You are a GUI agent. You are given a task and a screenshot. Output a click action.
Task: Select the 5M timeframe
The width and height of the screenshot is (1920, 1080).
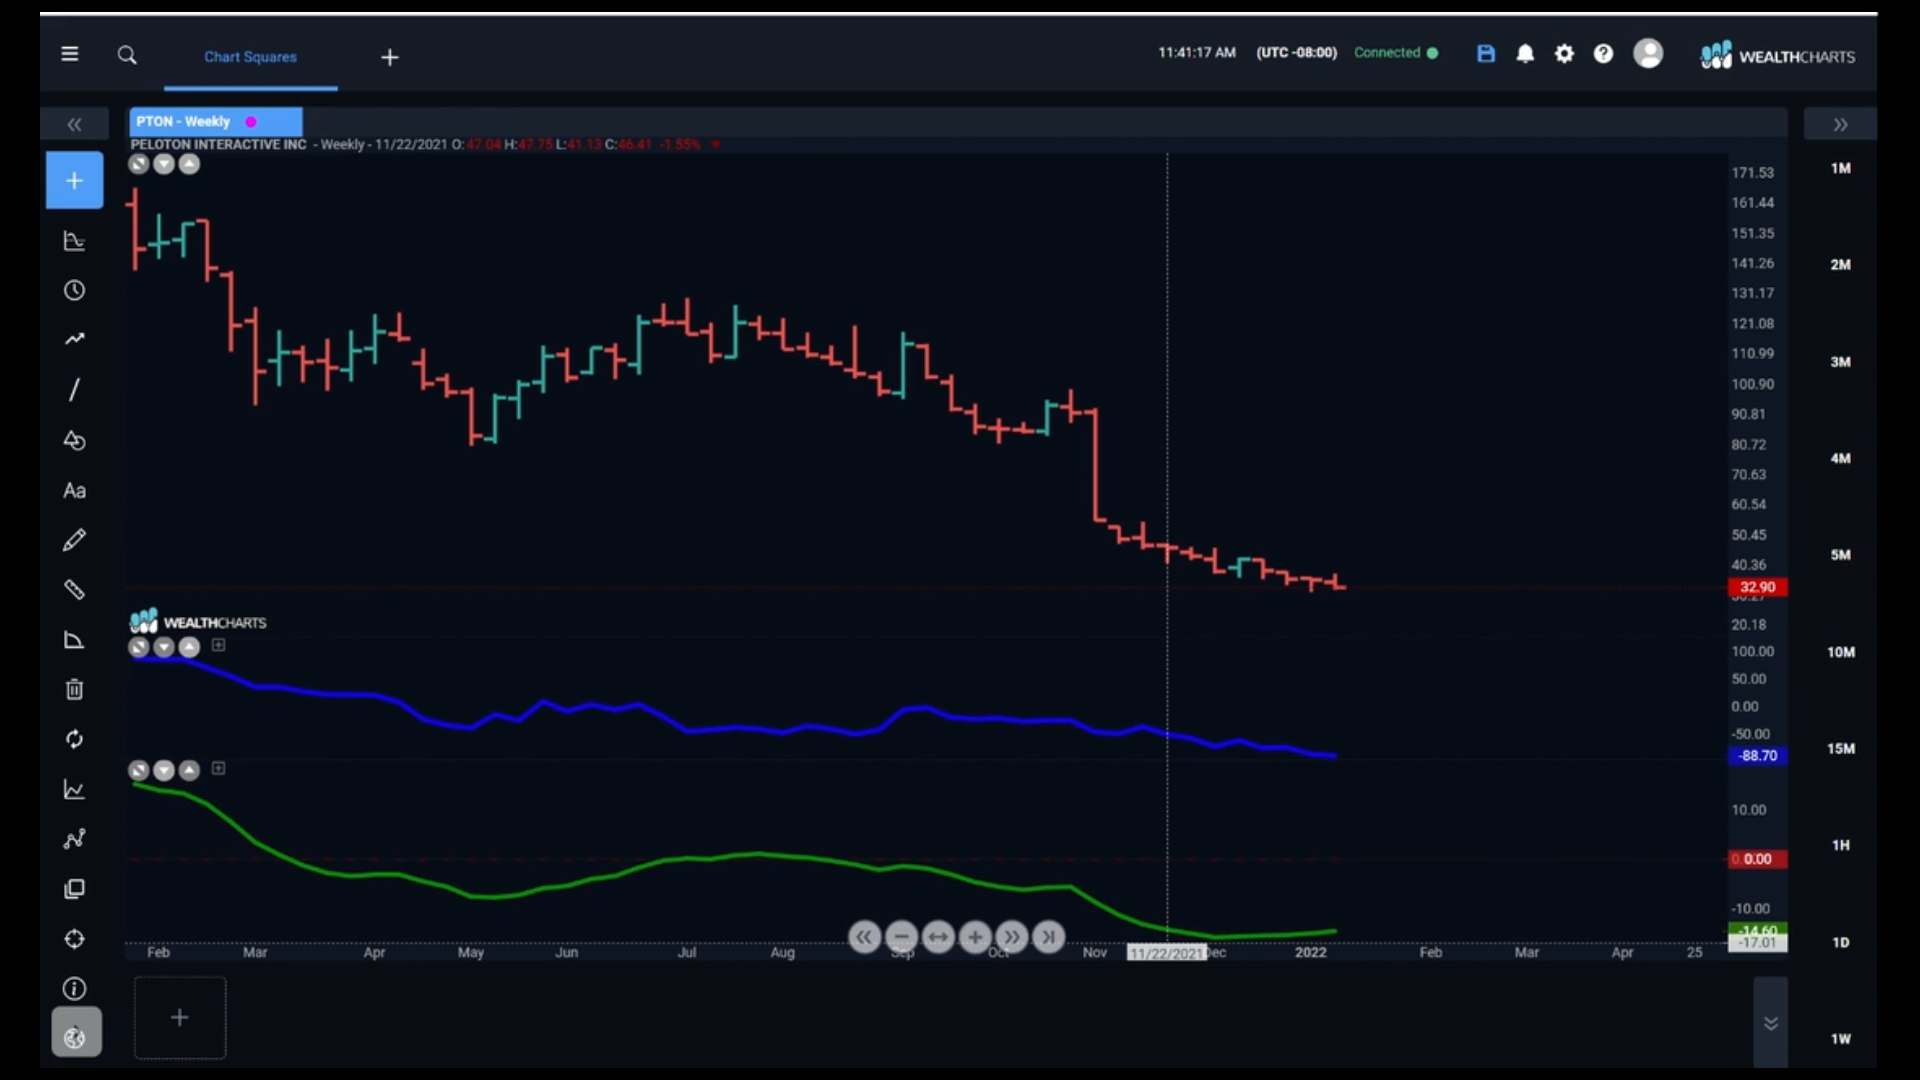pyautogui.click(x=1840, y=555)
